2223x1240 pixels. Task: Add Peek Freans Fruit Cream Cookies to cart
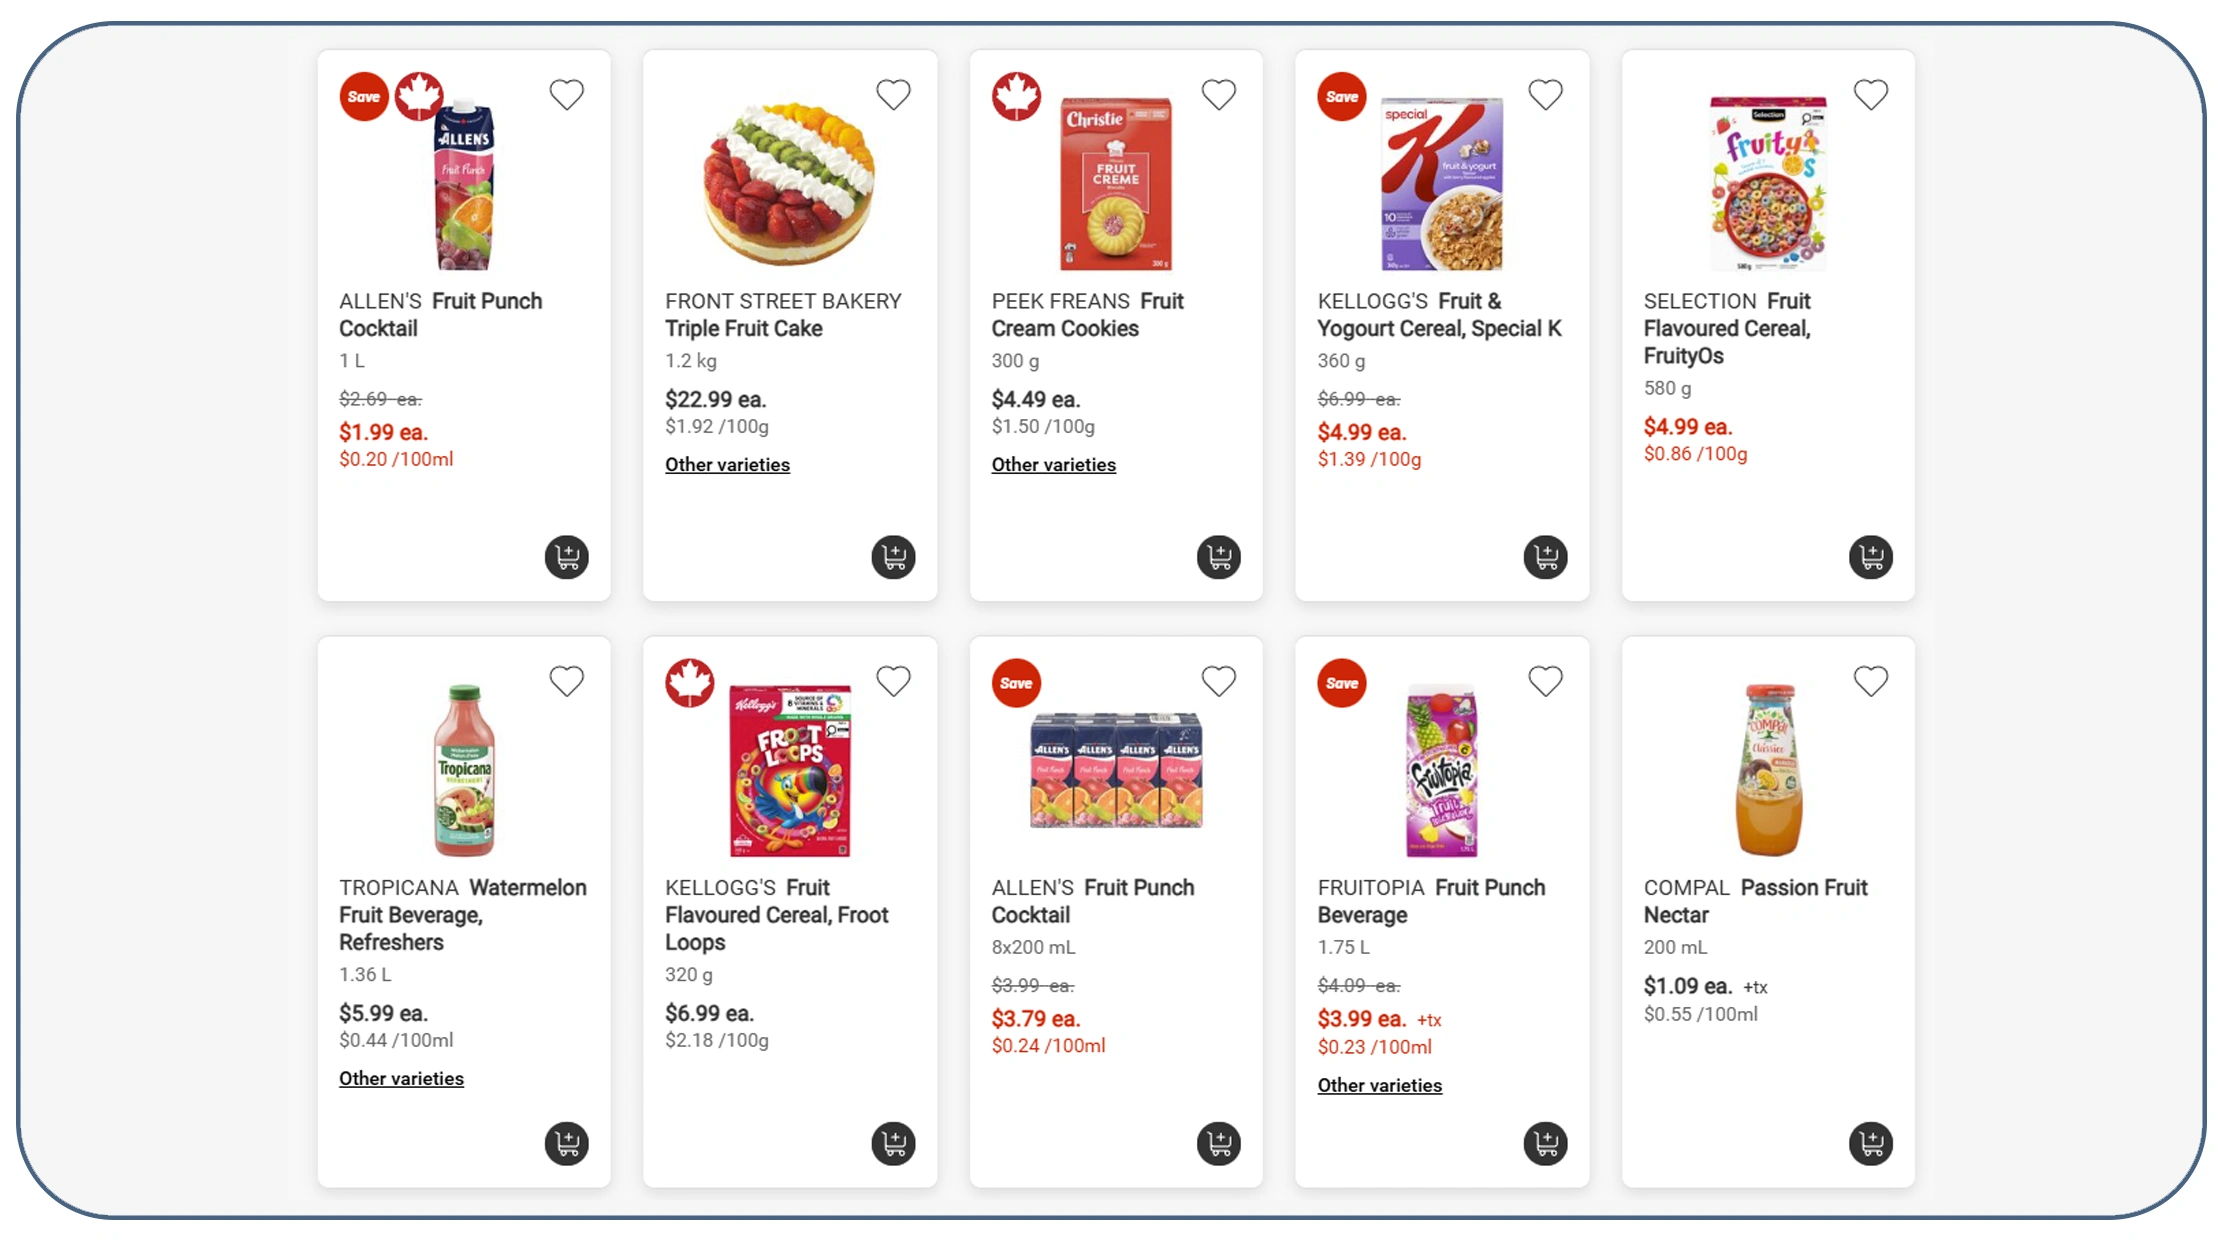pos(1219,557)
